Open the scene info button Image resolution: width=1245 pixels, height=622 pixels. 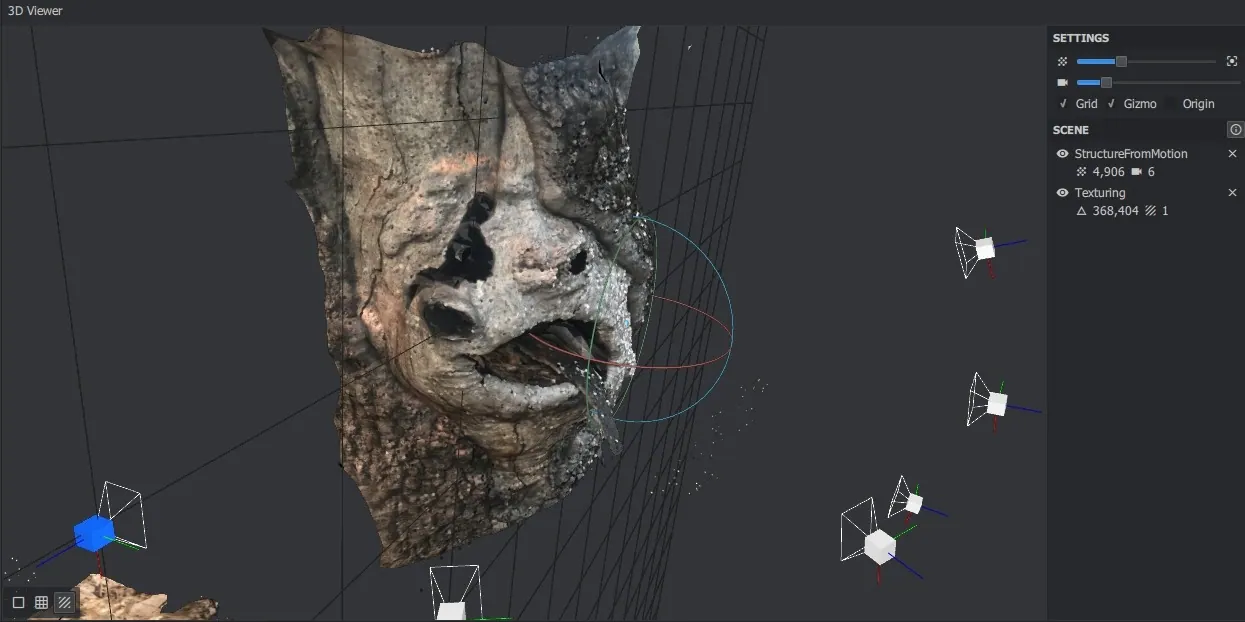click(1235, 130)
